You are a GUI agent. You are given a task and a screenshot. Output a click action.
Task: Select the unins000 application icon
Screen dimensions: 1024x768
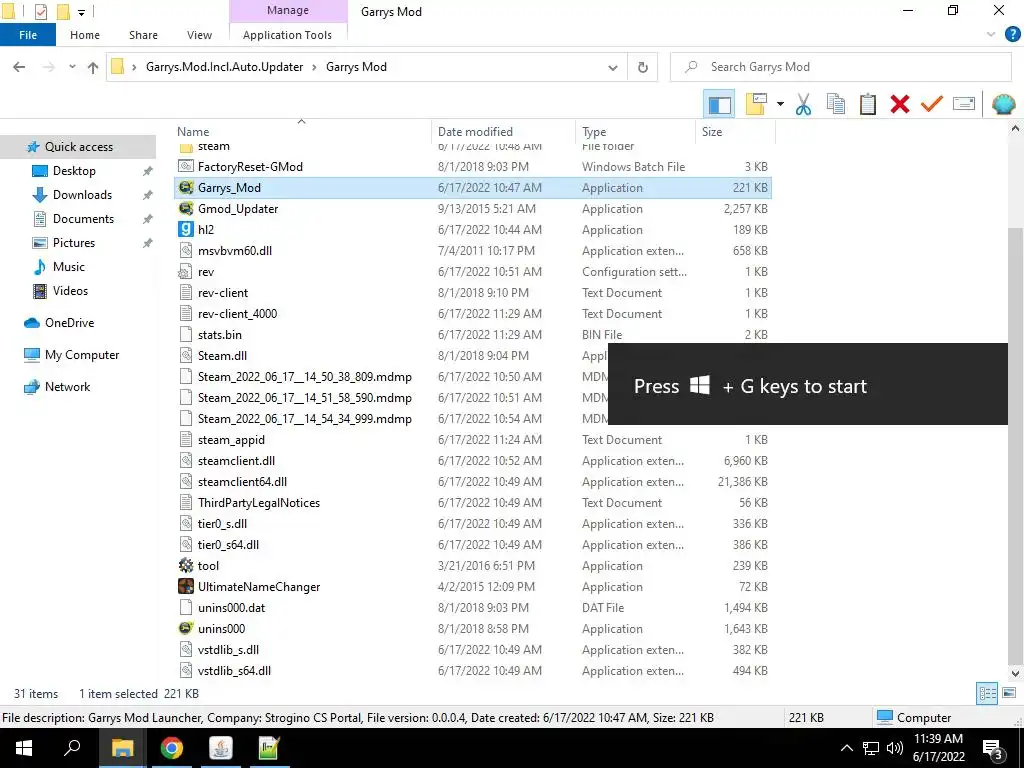click(x=186, y=628)
